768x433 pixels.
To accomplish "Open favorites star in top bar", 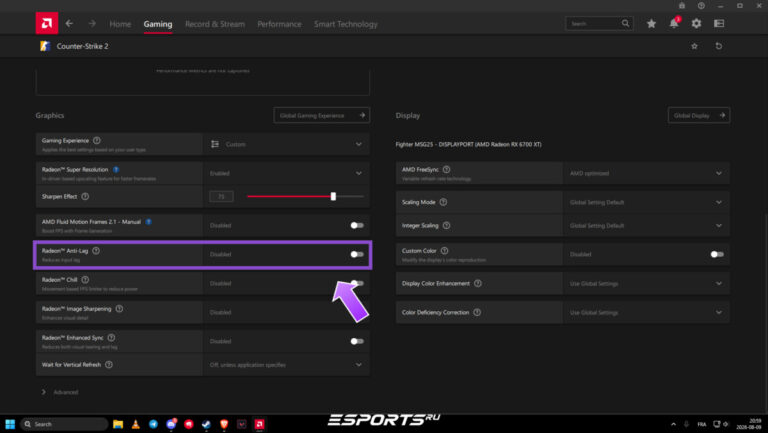I will [651, 24].
